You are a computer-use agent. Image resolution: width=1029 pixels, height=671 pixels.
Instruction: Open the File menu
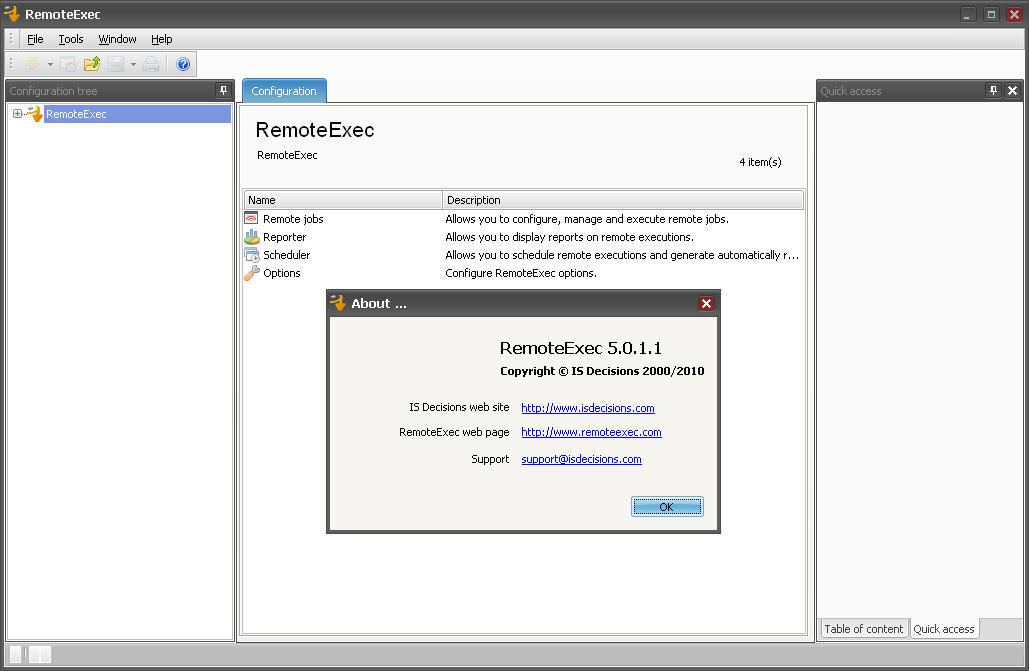pyautogui.click(x=35, y=39)
